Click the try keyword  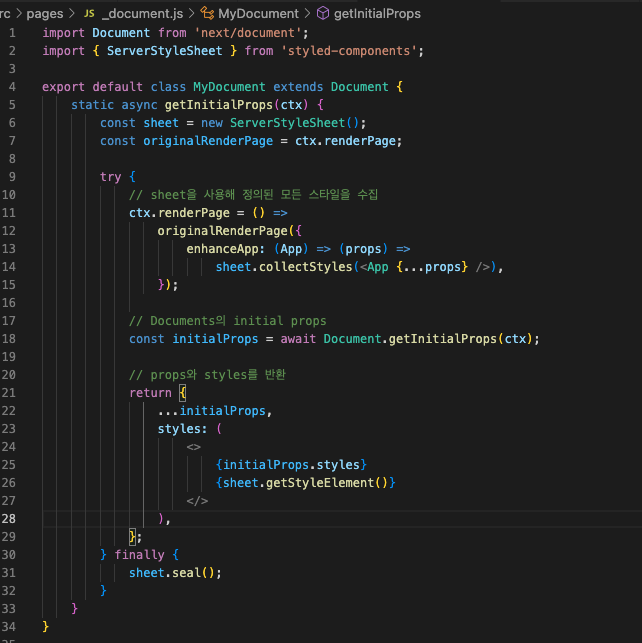coord(111,177)
